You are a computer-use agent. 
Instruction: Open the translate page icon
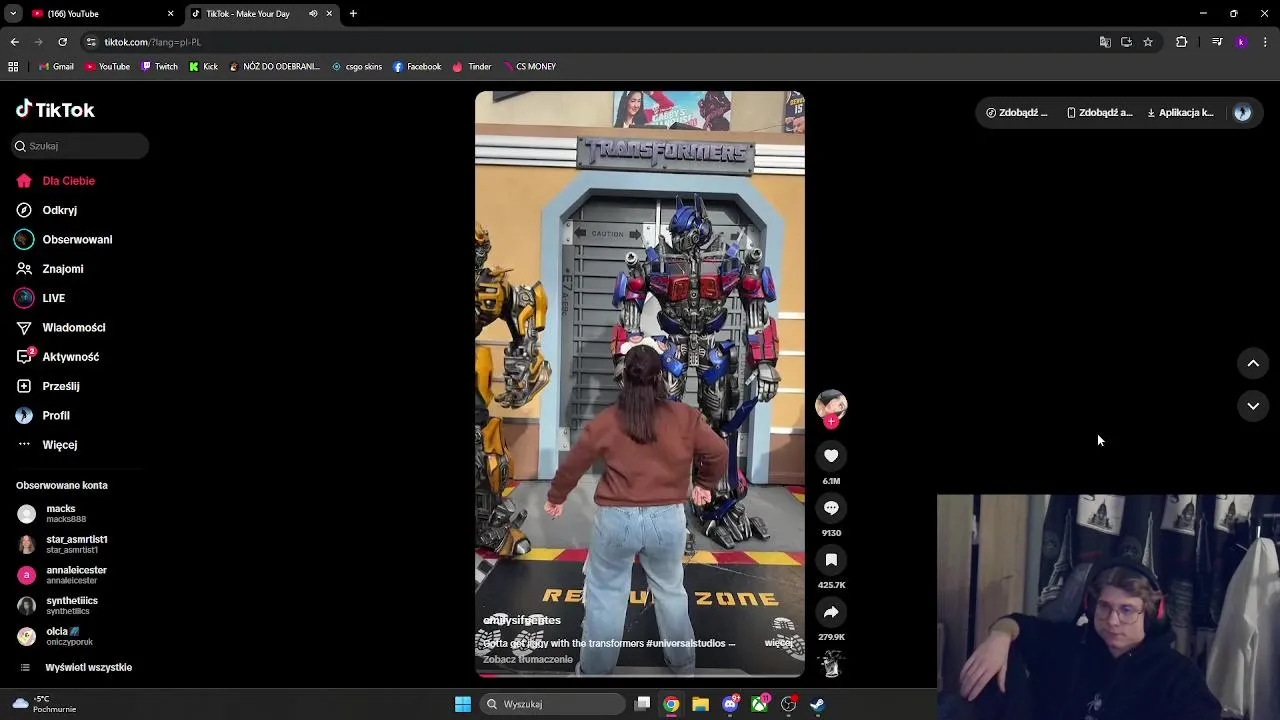tap(1105, 42)
